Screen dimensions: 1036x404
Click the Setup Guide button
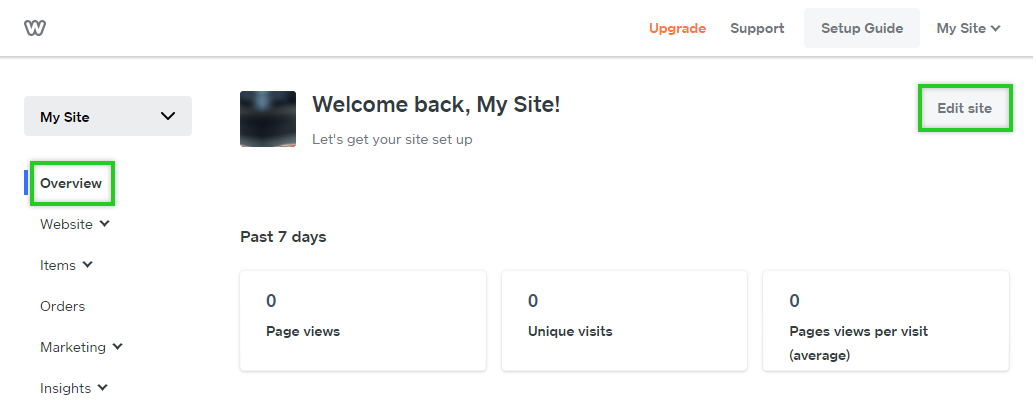click(x=861, y=28)
